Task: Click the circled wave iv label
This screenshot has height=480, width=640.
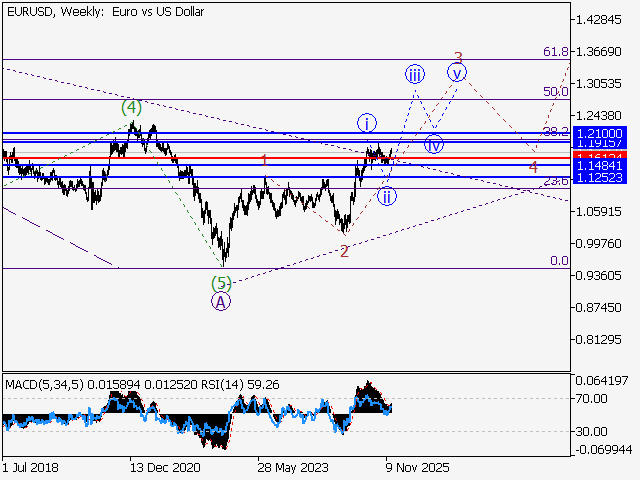Action: coord(433,144)
